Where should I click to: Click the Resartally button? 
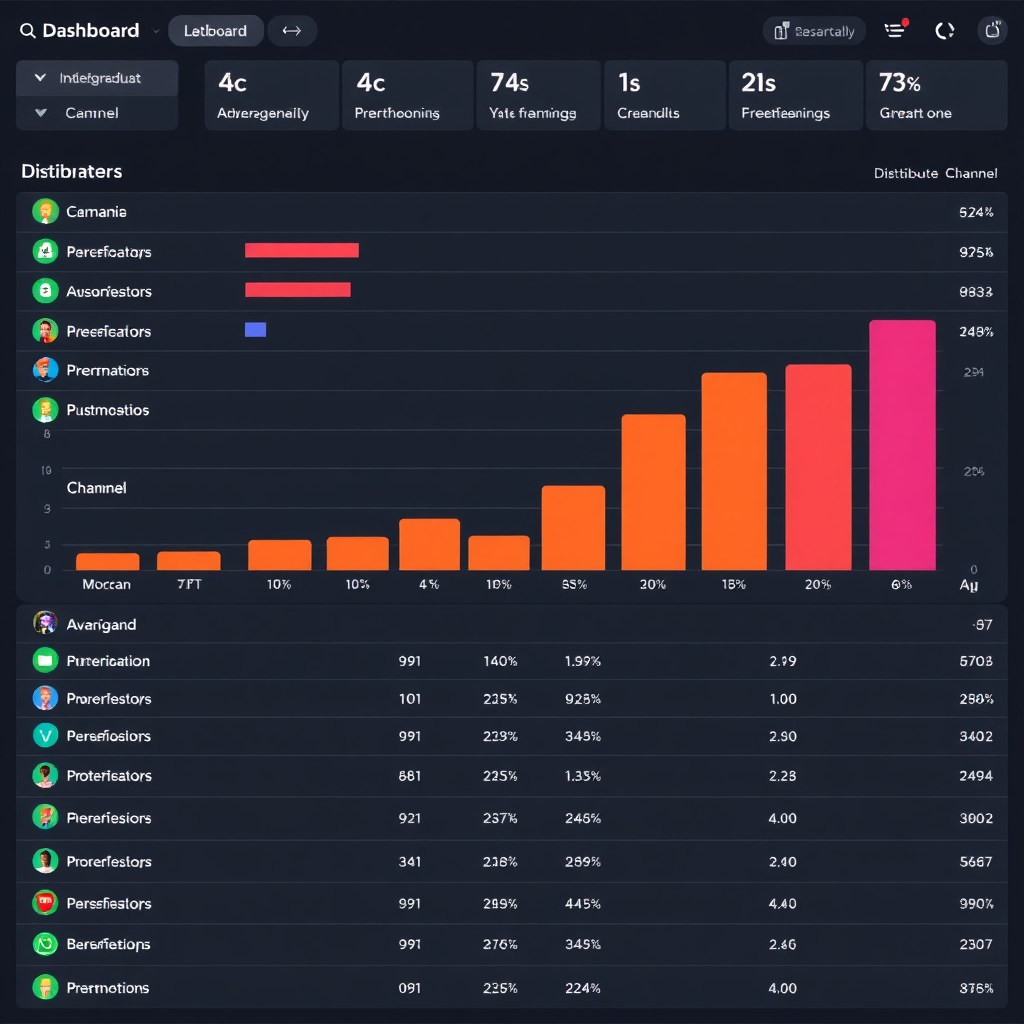(814, 31)
